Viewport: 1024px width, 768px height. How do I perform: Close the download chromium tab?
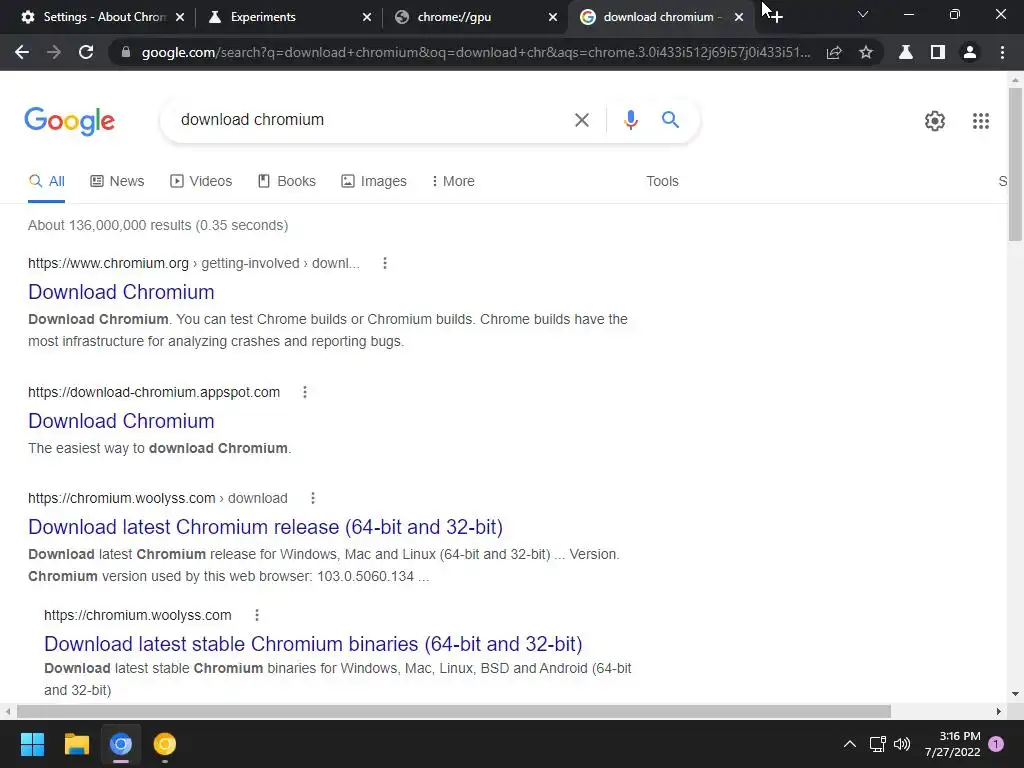point(739,17)
